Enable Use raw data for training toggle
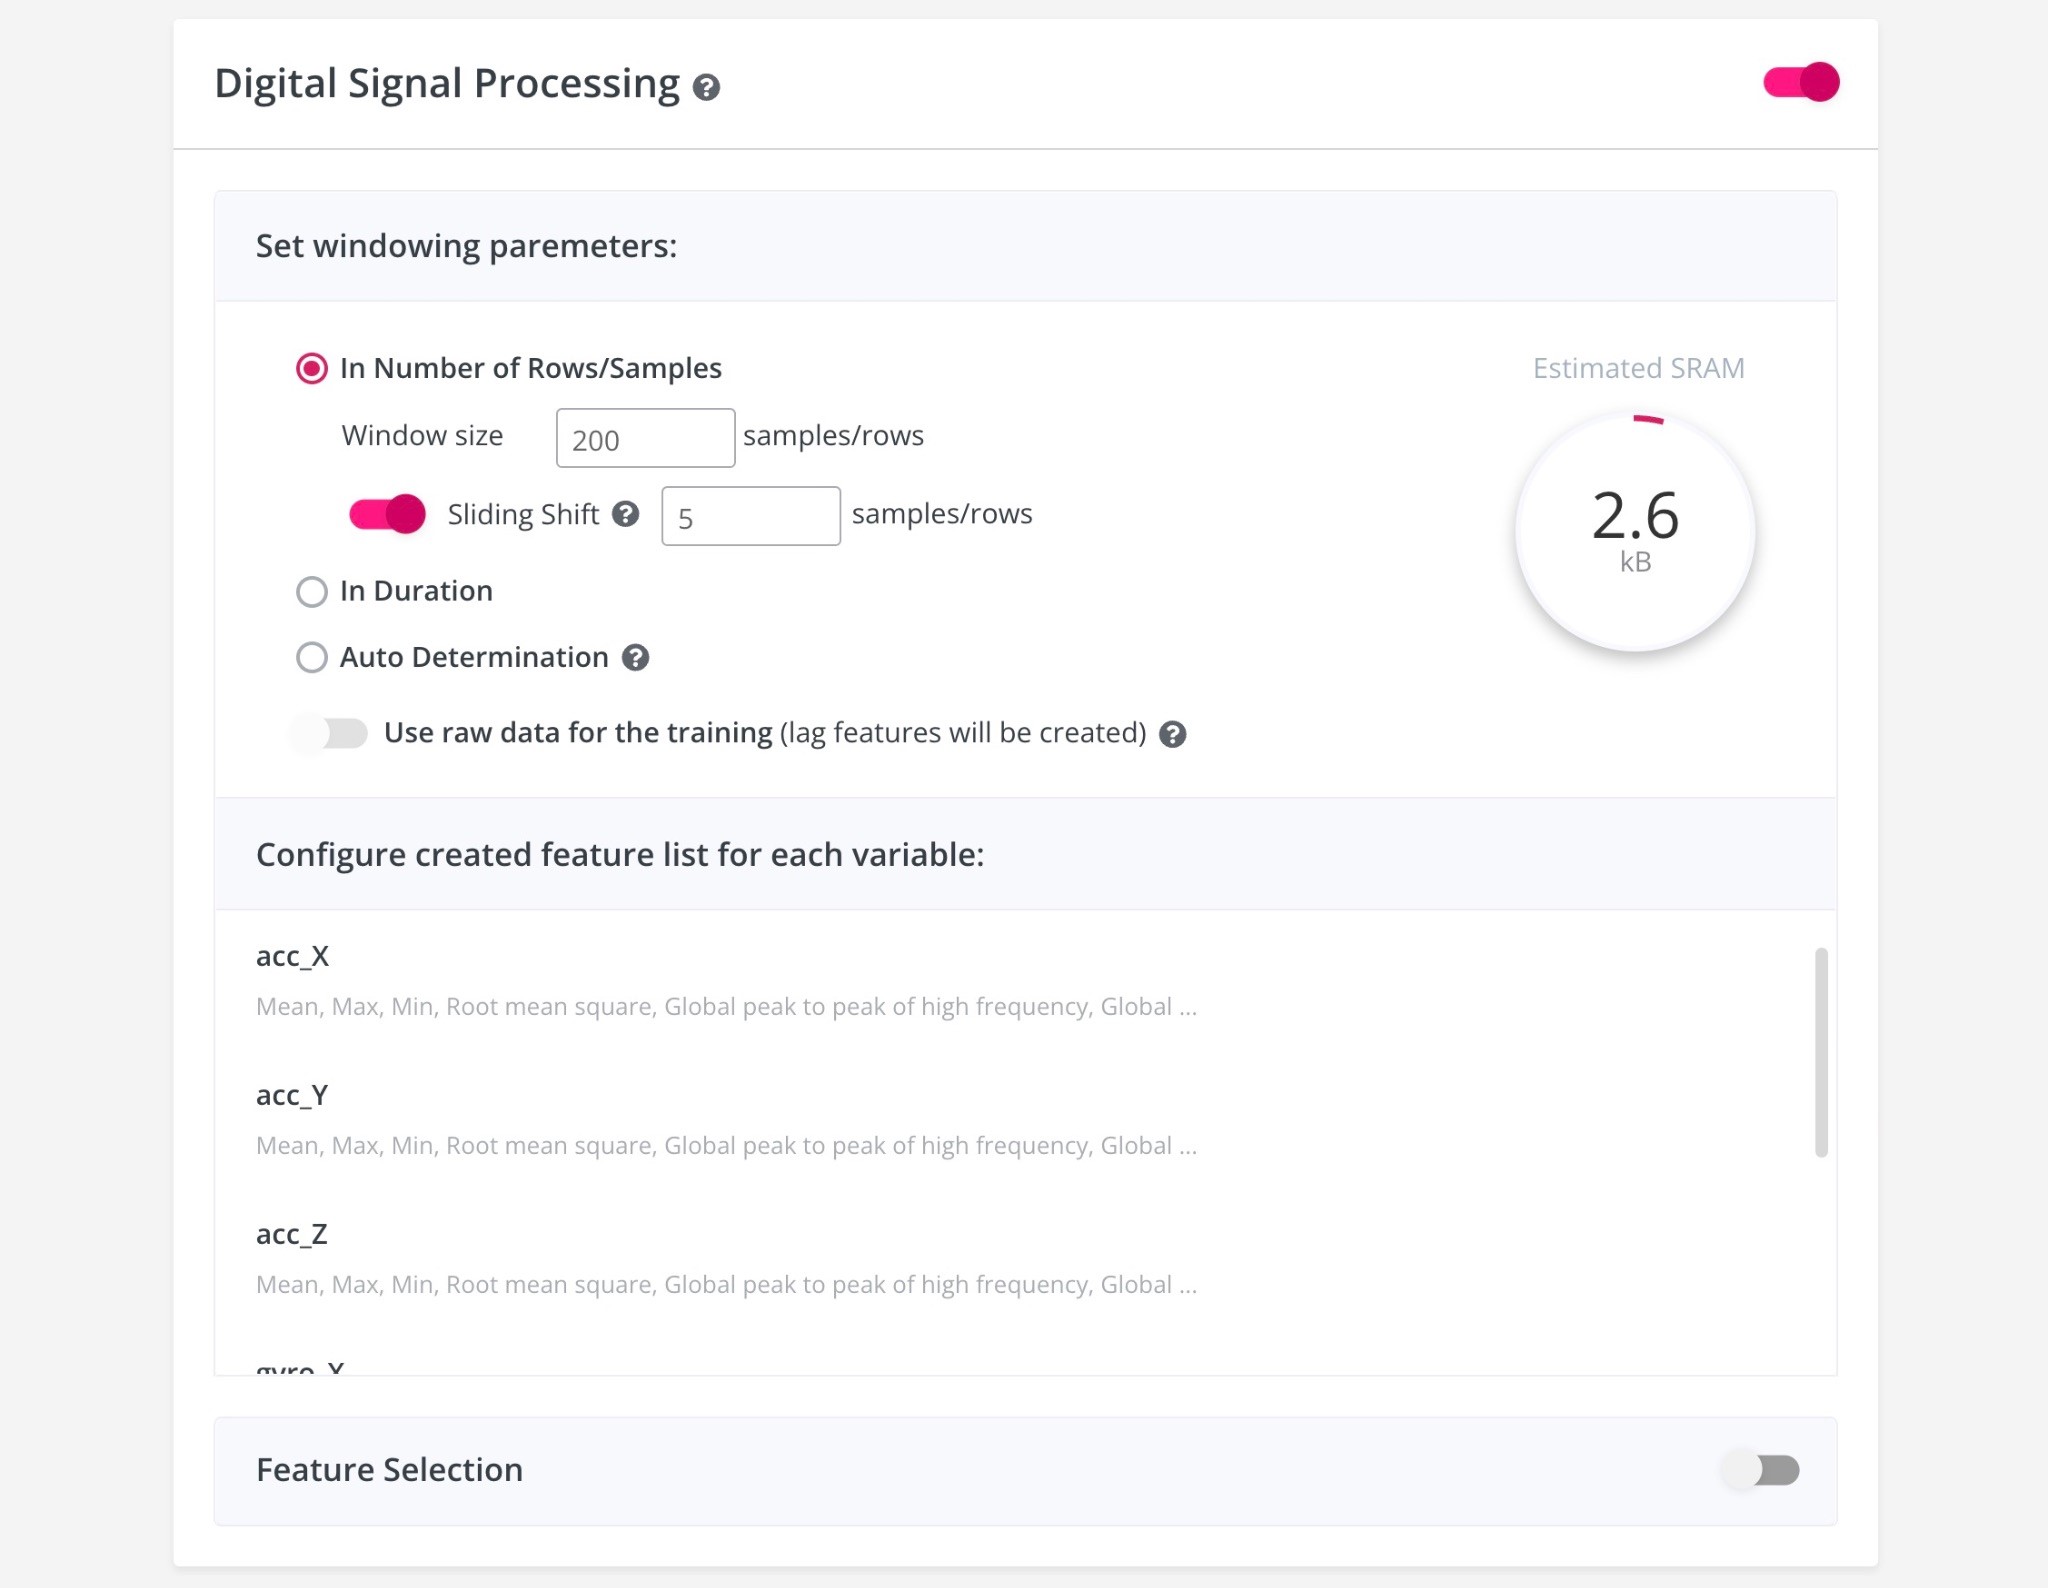 click(331, 733)
